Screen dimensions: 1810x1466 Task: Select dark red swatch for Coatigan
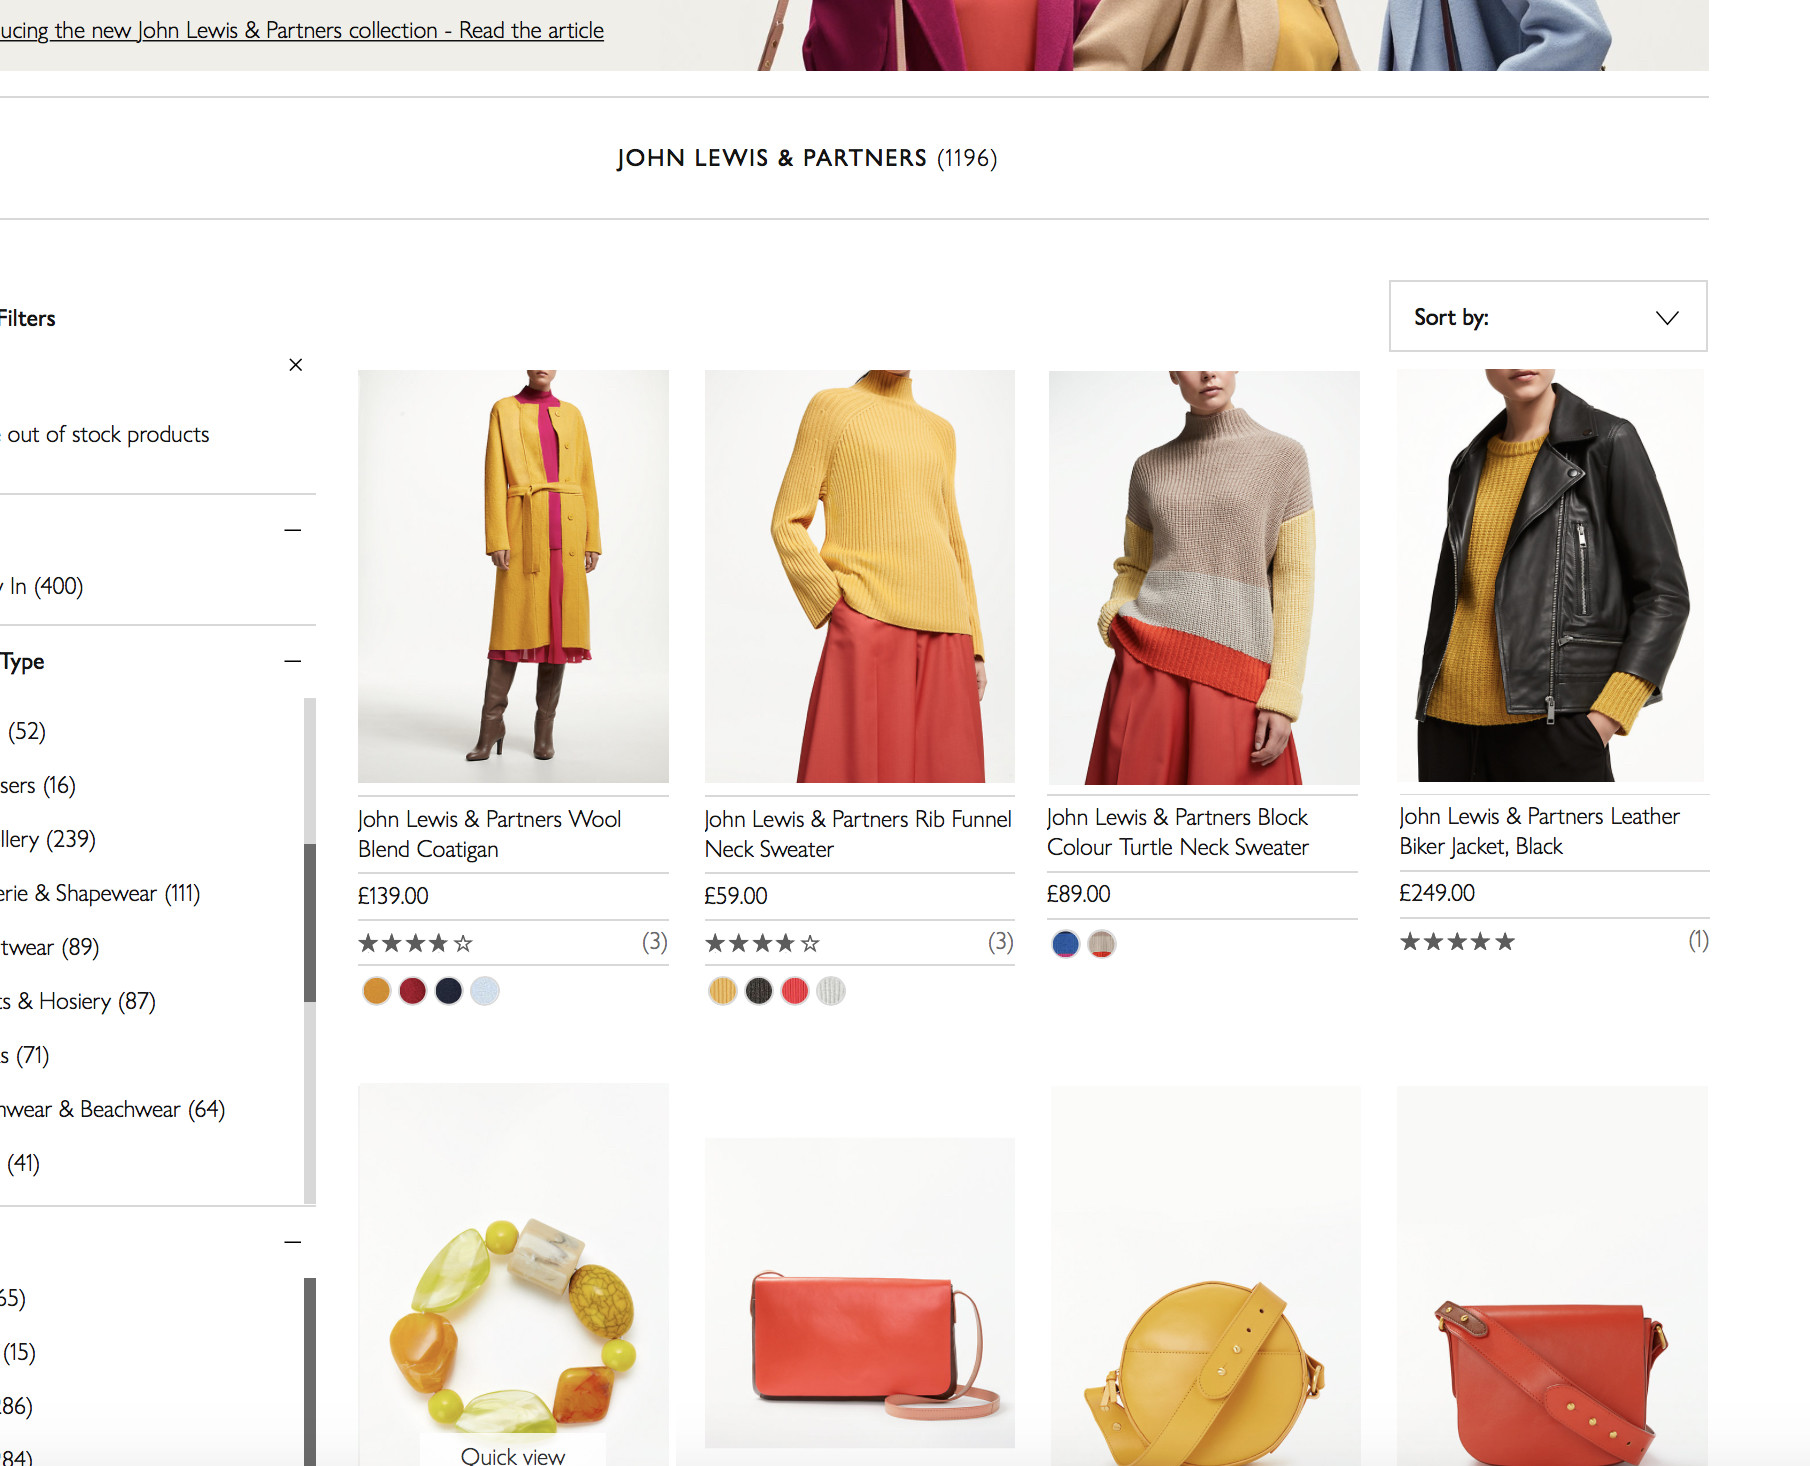click(x=413, y=991)
